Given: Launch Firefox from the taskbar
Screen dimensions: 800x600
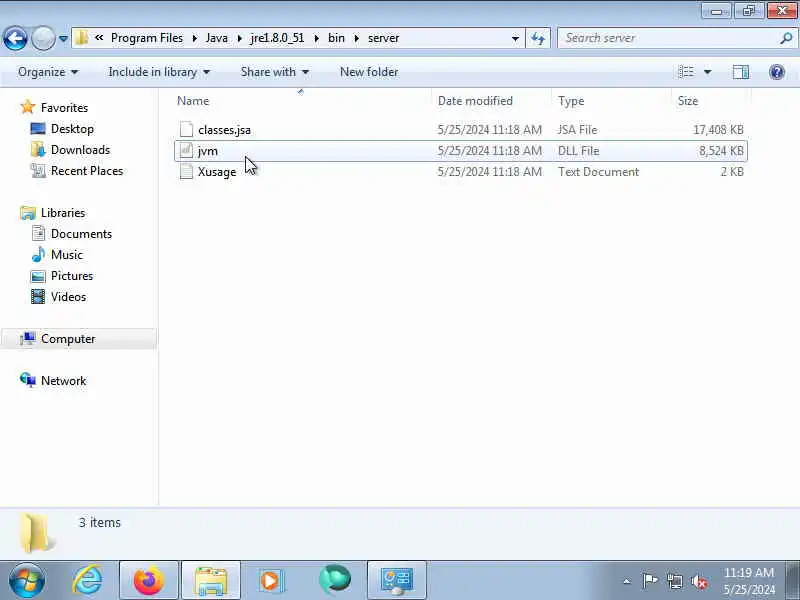Looking at the screenshot, I should pos(148,580).
